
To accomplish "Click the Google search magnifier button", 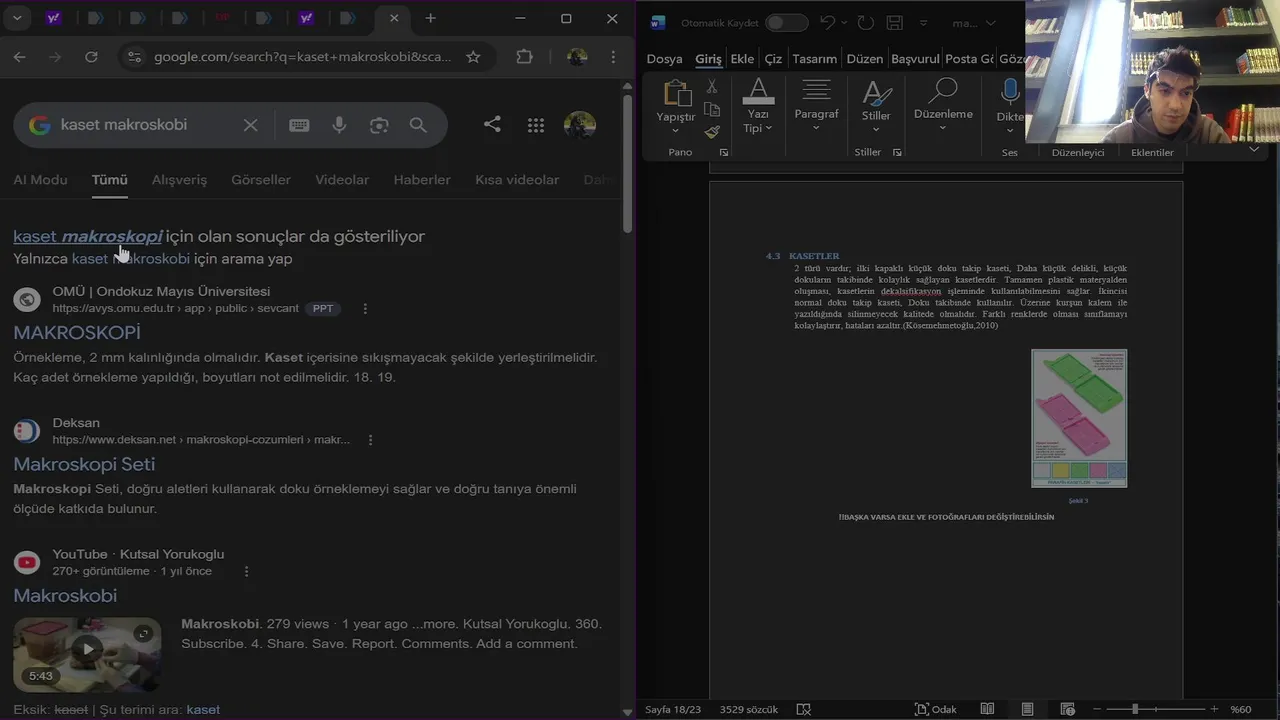I will 418,125.
